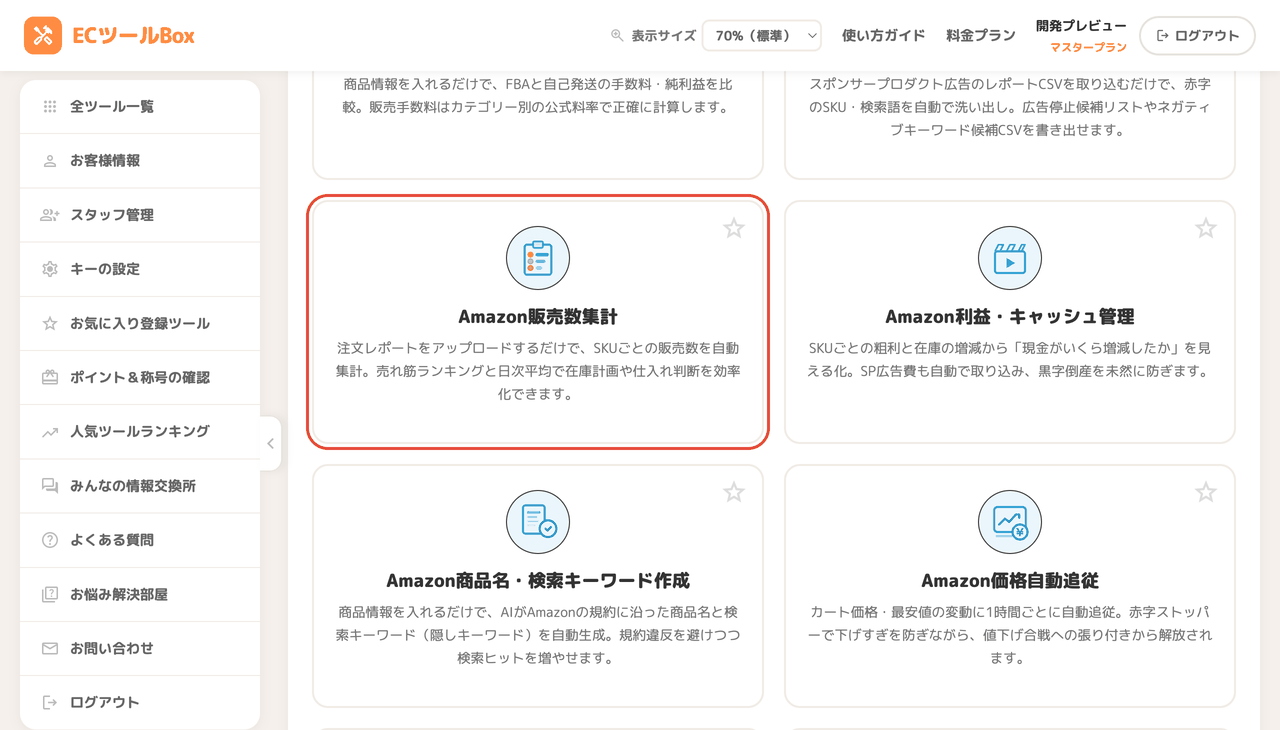Open the 表示サイズ 70%（標準） dropdown

(762, 35)
